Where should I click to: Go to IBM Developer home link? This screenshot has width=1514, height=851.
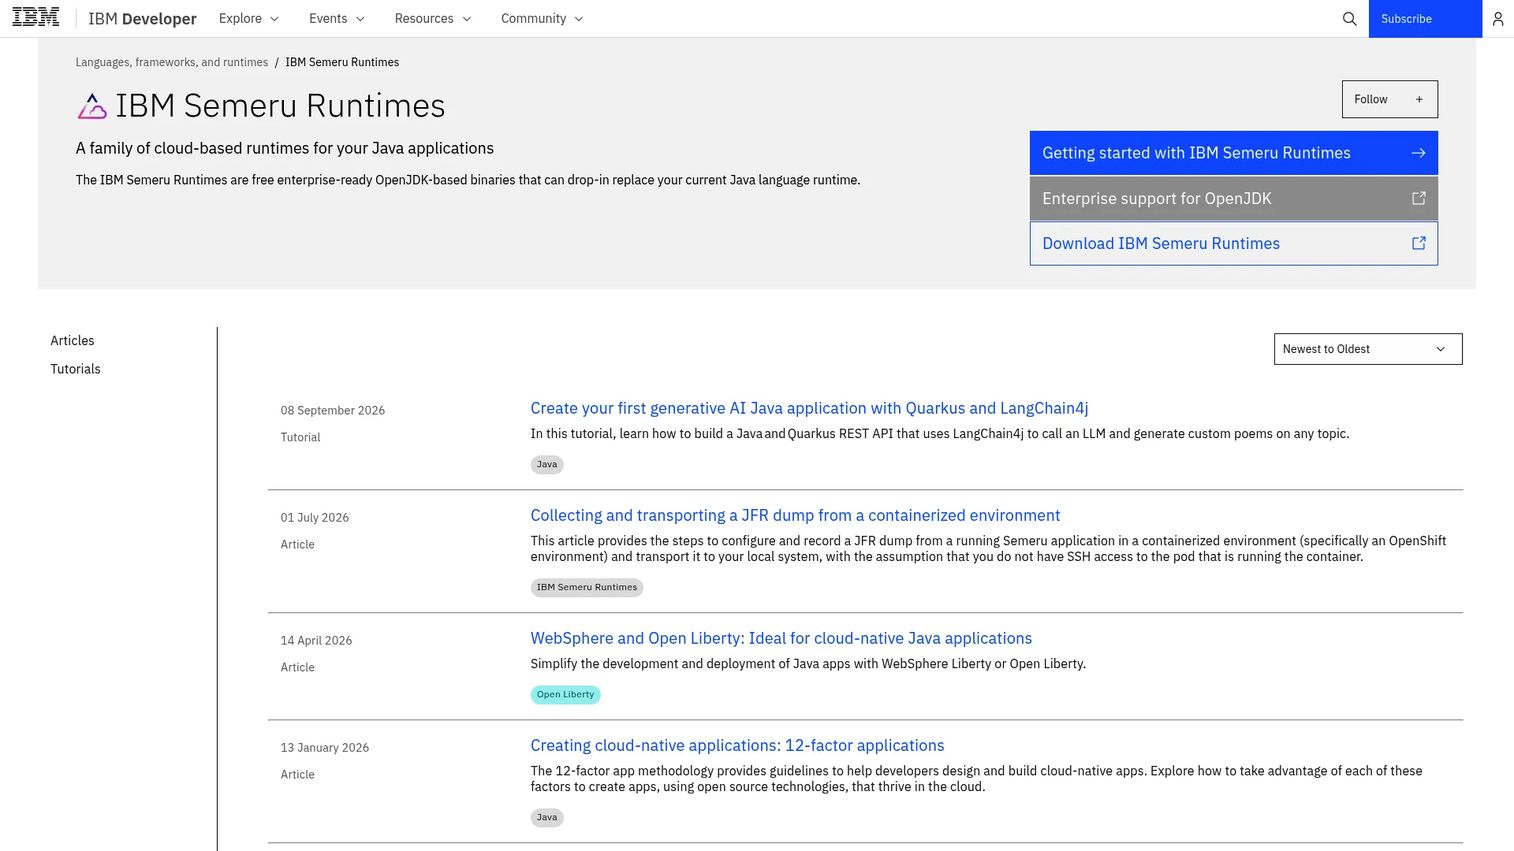(x=142, y=19)
